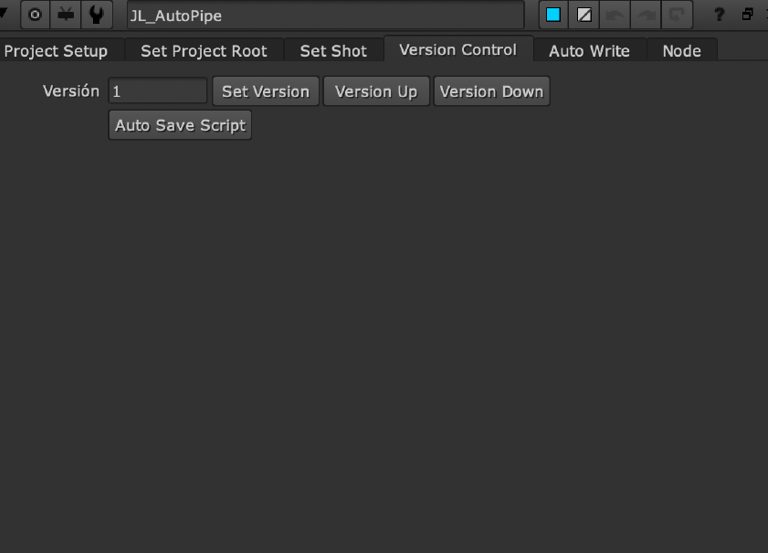Collapse the JL_AutoPipe properties panel arrow
Screen dimensions: 768x553
pos(3,13)
